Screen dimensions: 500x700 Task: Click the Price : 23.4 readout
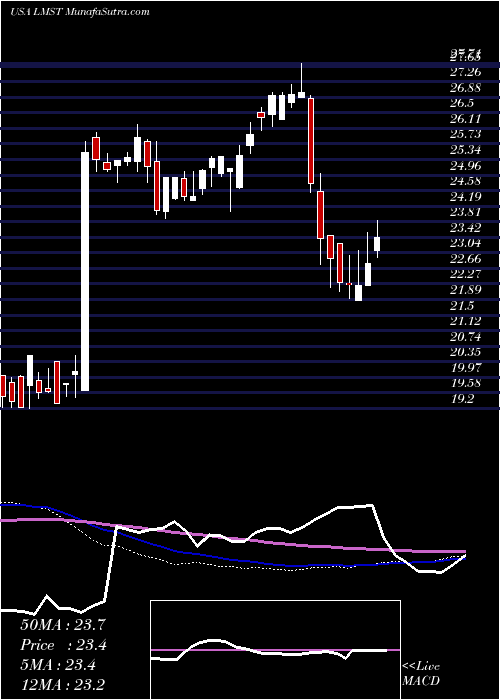pos(63,645)
